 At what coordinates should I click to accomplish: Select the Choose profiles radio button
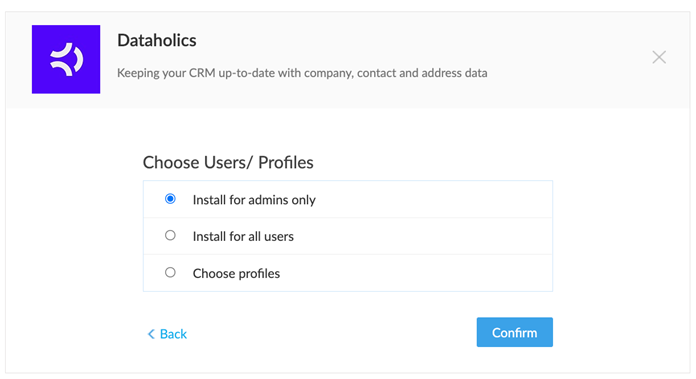pos(170,272)
